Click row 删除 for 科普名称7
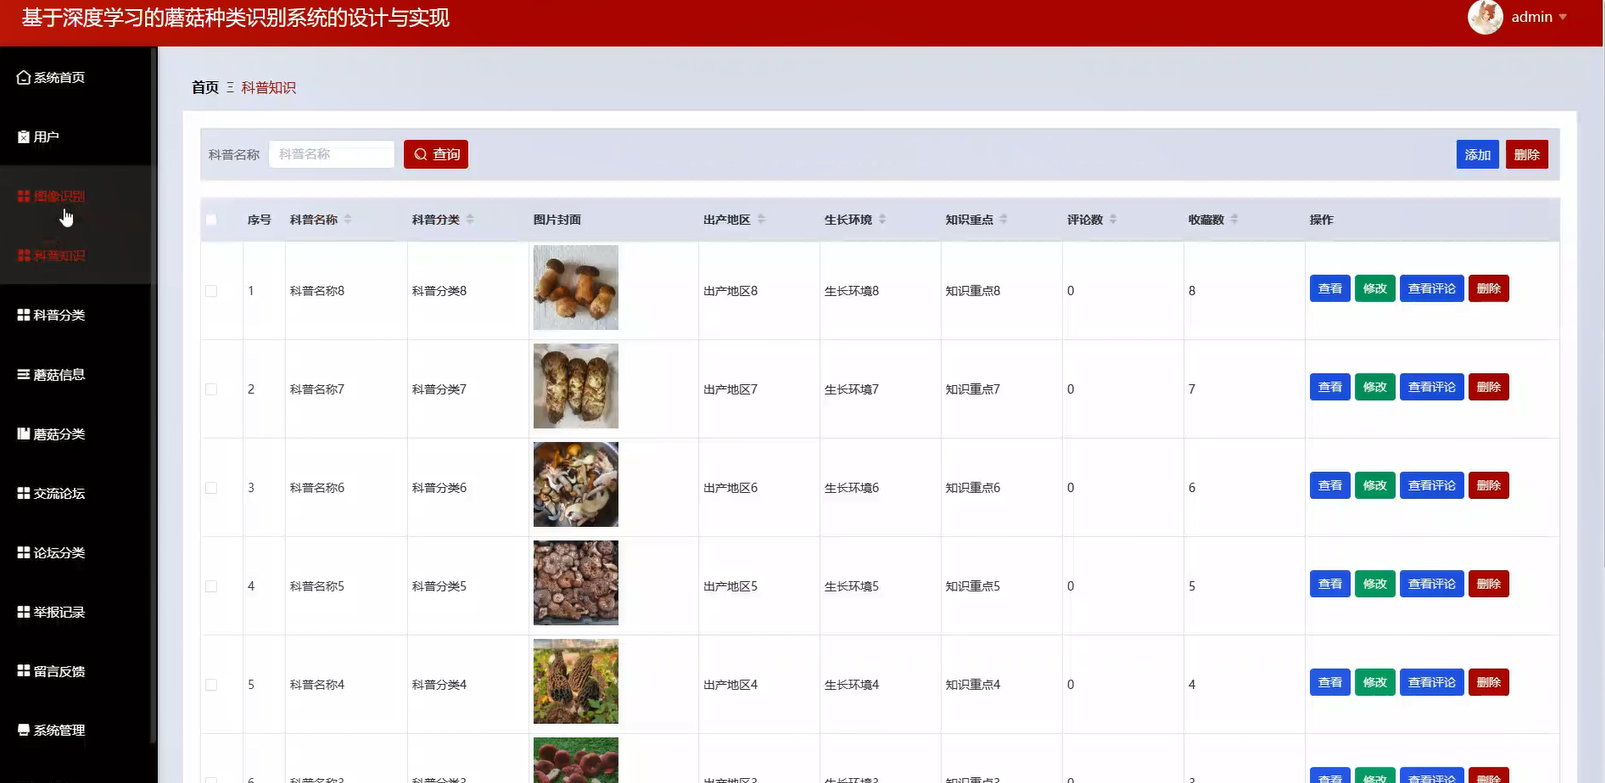Viewport: 1605px width, 783px height. pyautogui.click(x=1488, y=387)
